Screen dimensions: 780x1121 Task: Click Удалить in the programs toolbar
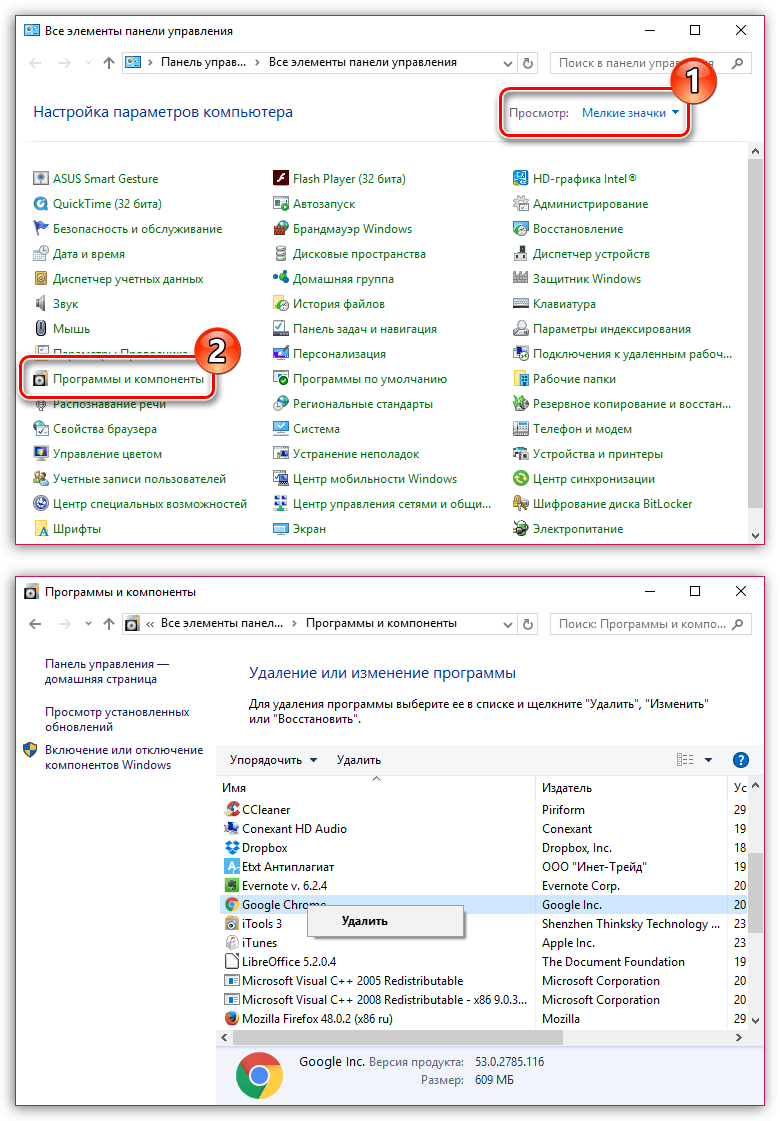pos(359,760)
